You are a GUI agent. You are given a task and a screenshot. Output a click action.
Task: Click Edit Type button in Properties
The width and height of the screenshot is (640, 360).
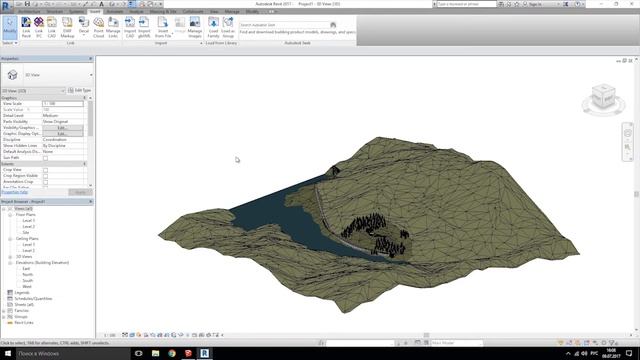coord(80,90)
